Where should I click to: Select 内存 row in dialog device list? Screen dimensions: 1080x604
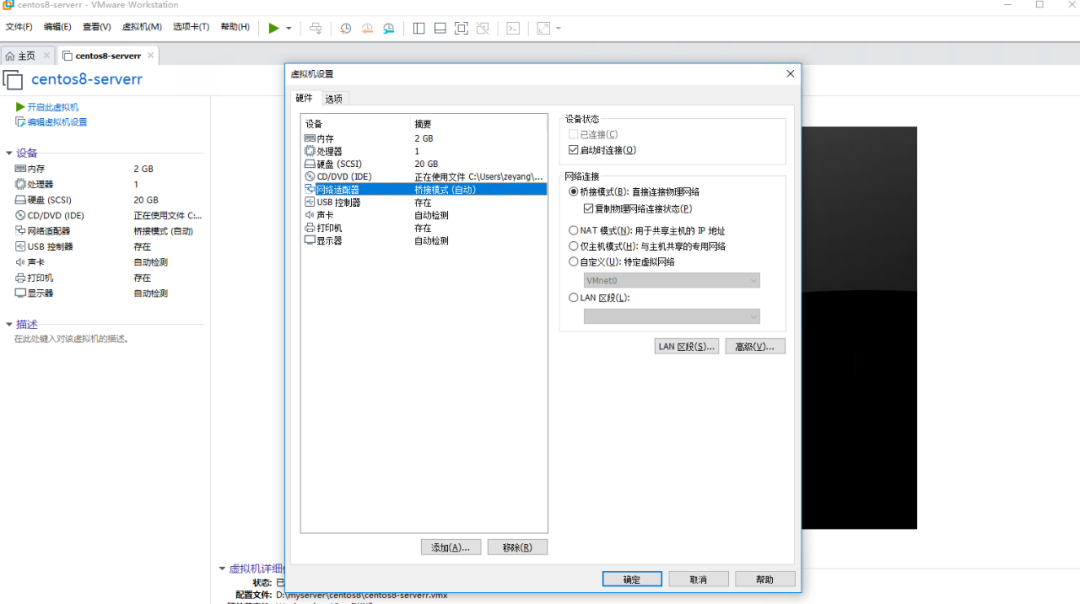pyautogui.click(x=424, y=138)
